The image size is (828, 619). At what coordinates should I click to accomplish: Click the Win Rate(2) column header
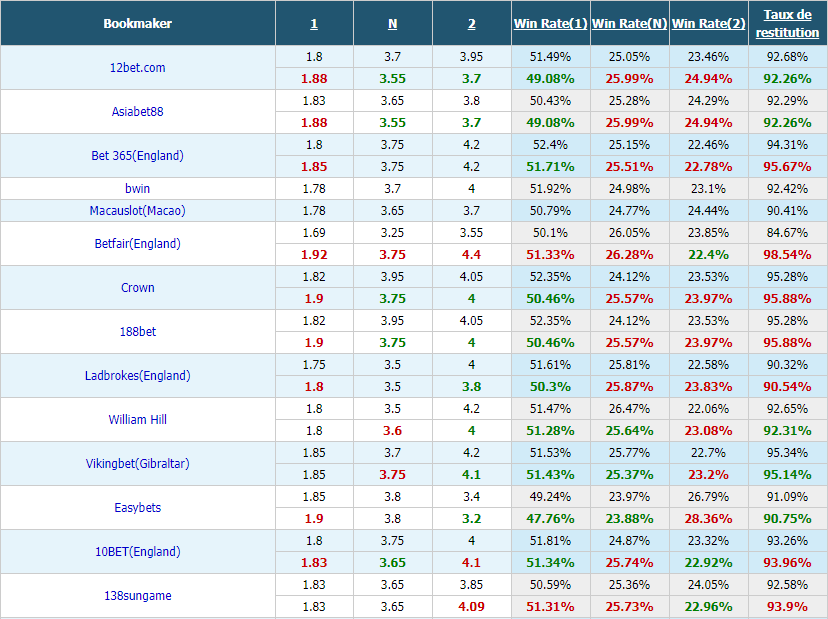[709, 24]
